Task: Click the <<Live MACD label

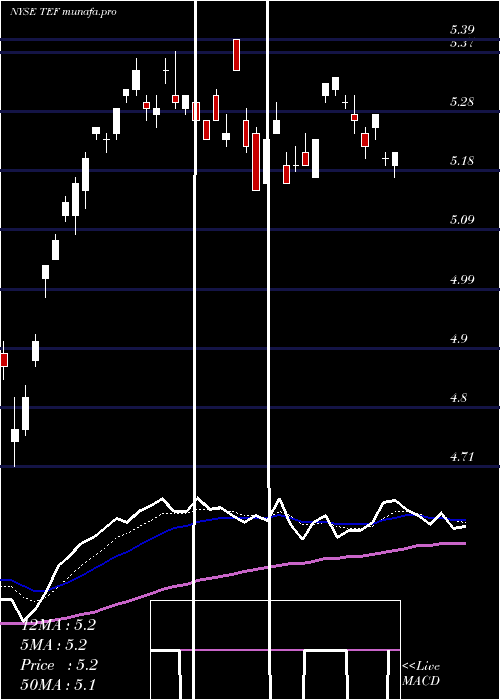Action: click(x=421, y=673)
